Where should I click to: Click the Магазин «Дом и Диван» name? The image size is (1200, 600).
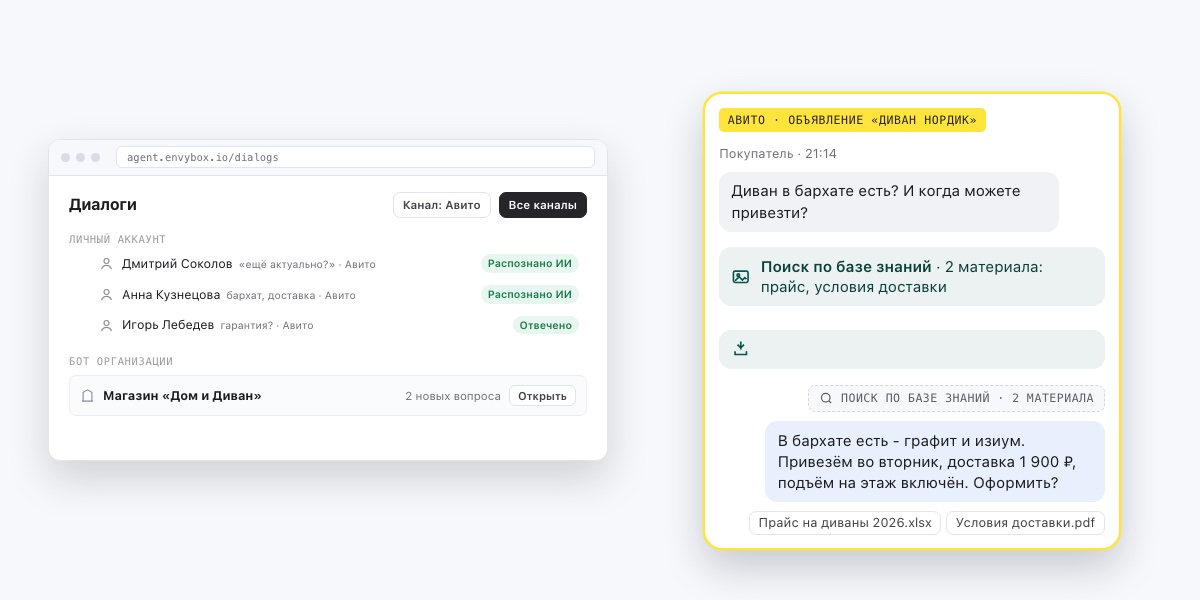[182, 396]
